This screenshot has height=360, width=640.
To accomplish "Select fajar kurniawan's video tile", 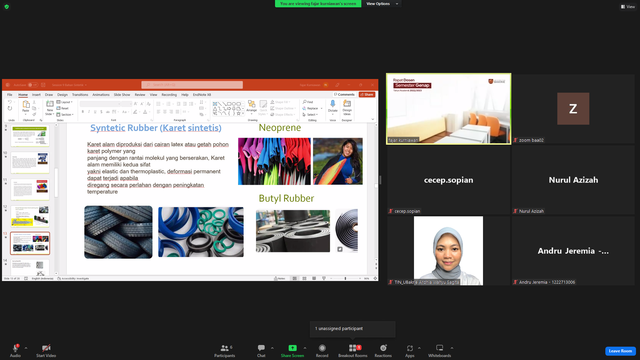I will (449, 109).
